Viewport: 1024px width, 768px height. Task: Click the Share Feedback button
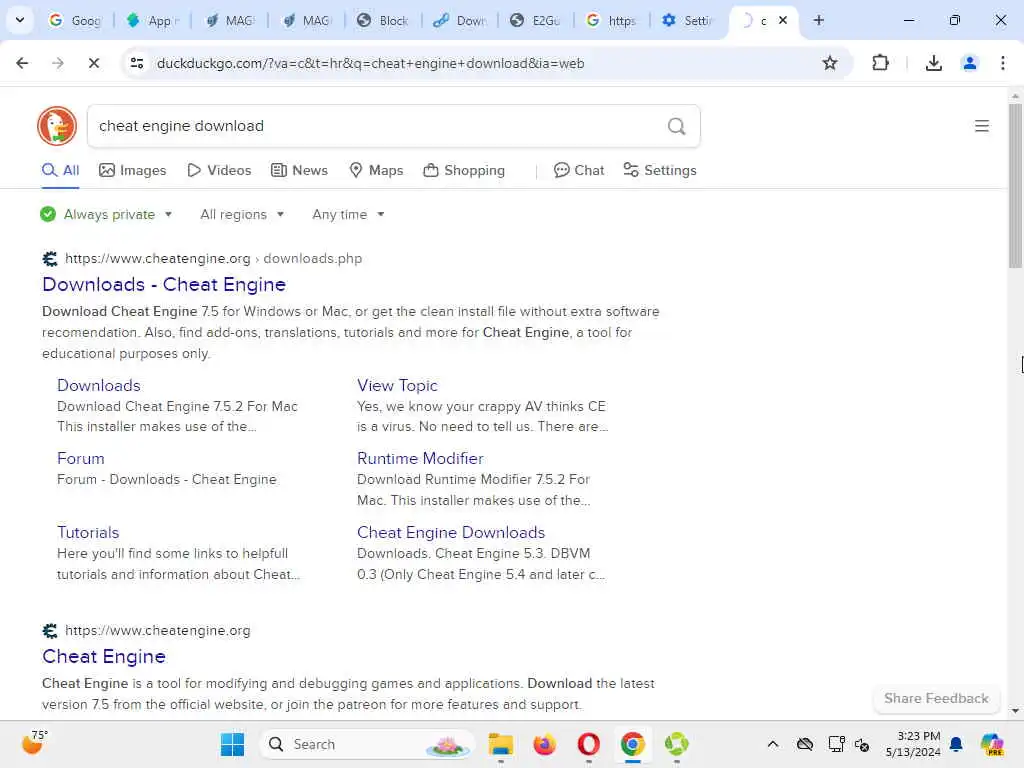(936, 698)
